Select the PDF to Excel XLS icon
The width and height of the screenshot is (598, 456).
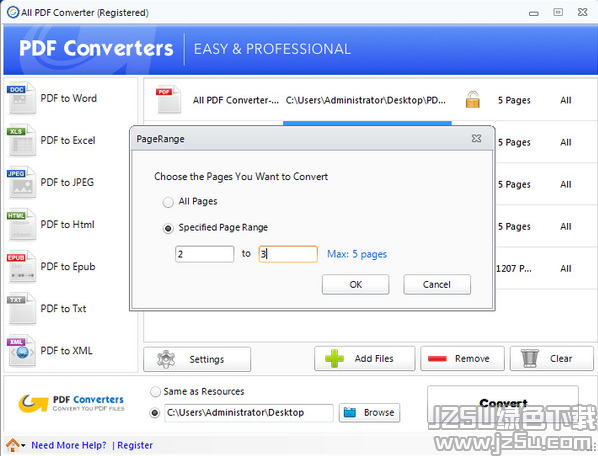21,140
